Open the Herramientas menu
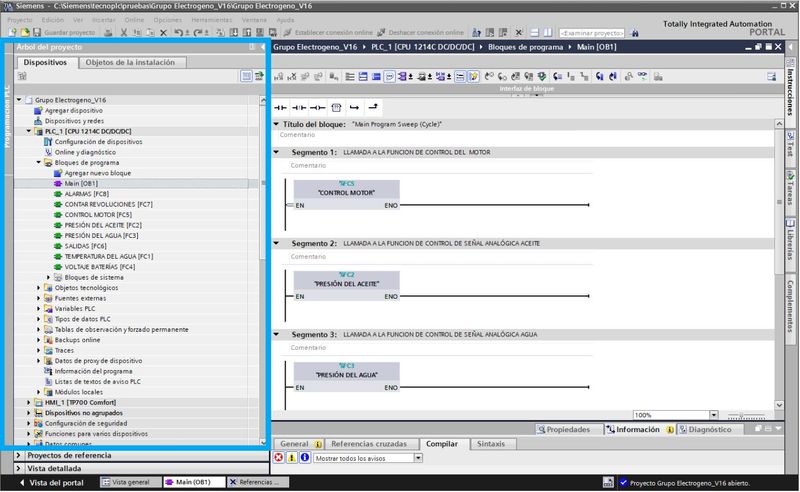The height and width of the screenshot is (492, 800). (x=212, y=20)
